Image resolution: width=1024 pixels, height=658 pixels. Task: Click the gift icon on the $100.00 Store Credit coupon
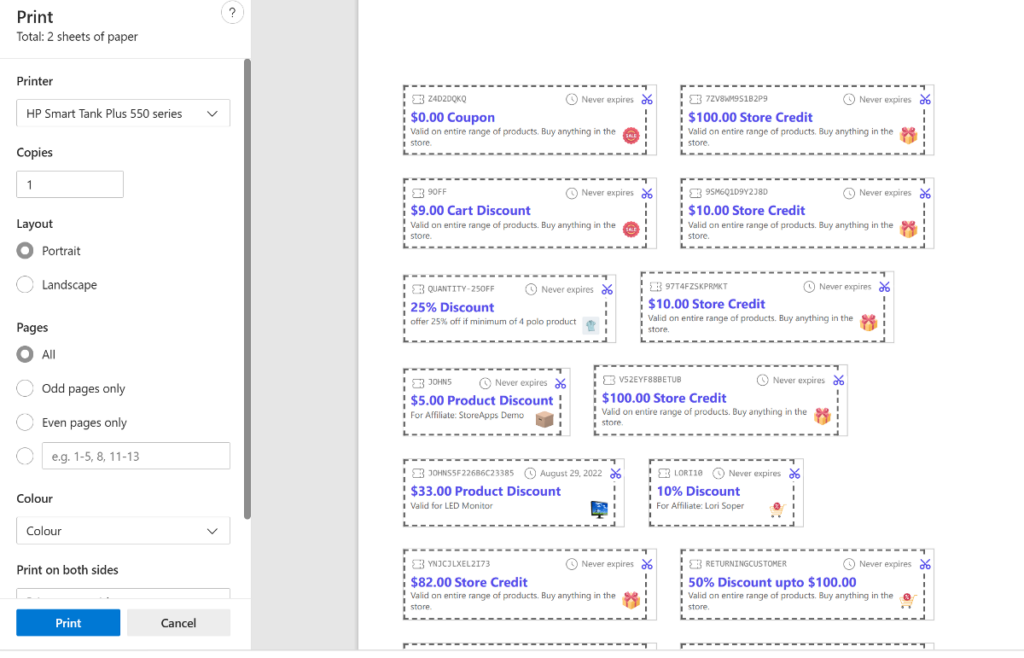pyautogui.click(x=906, y=133)
